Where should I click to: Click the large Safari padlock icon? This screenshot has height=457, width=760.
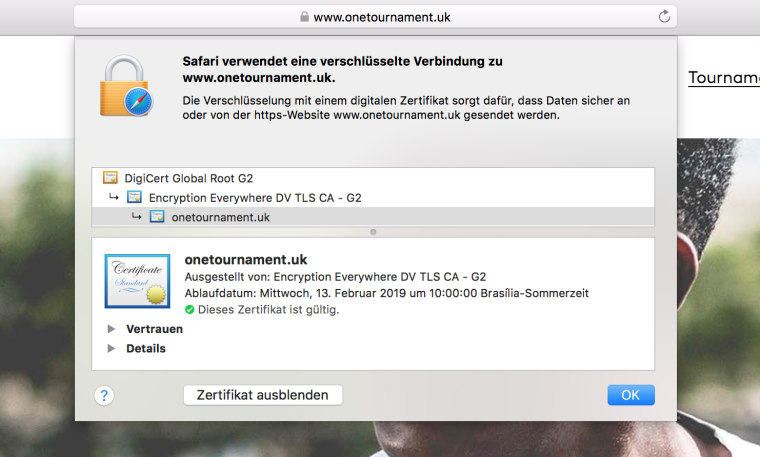129,86
